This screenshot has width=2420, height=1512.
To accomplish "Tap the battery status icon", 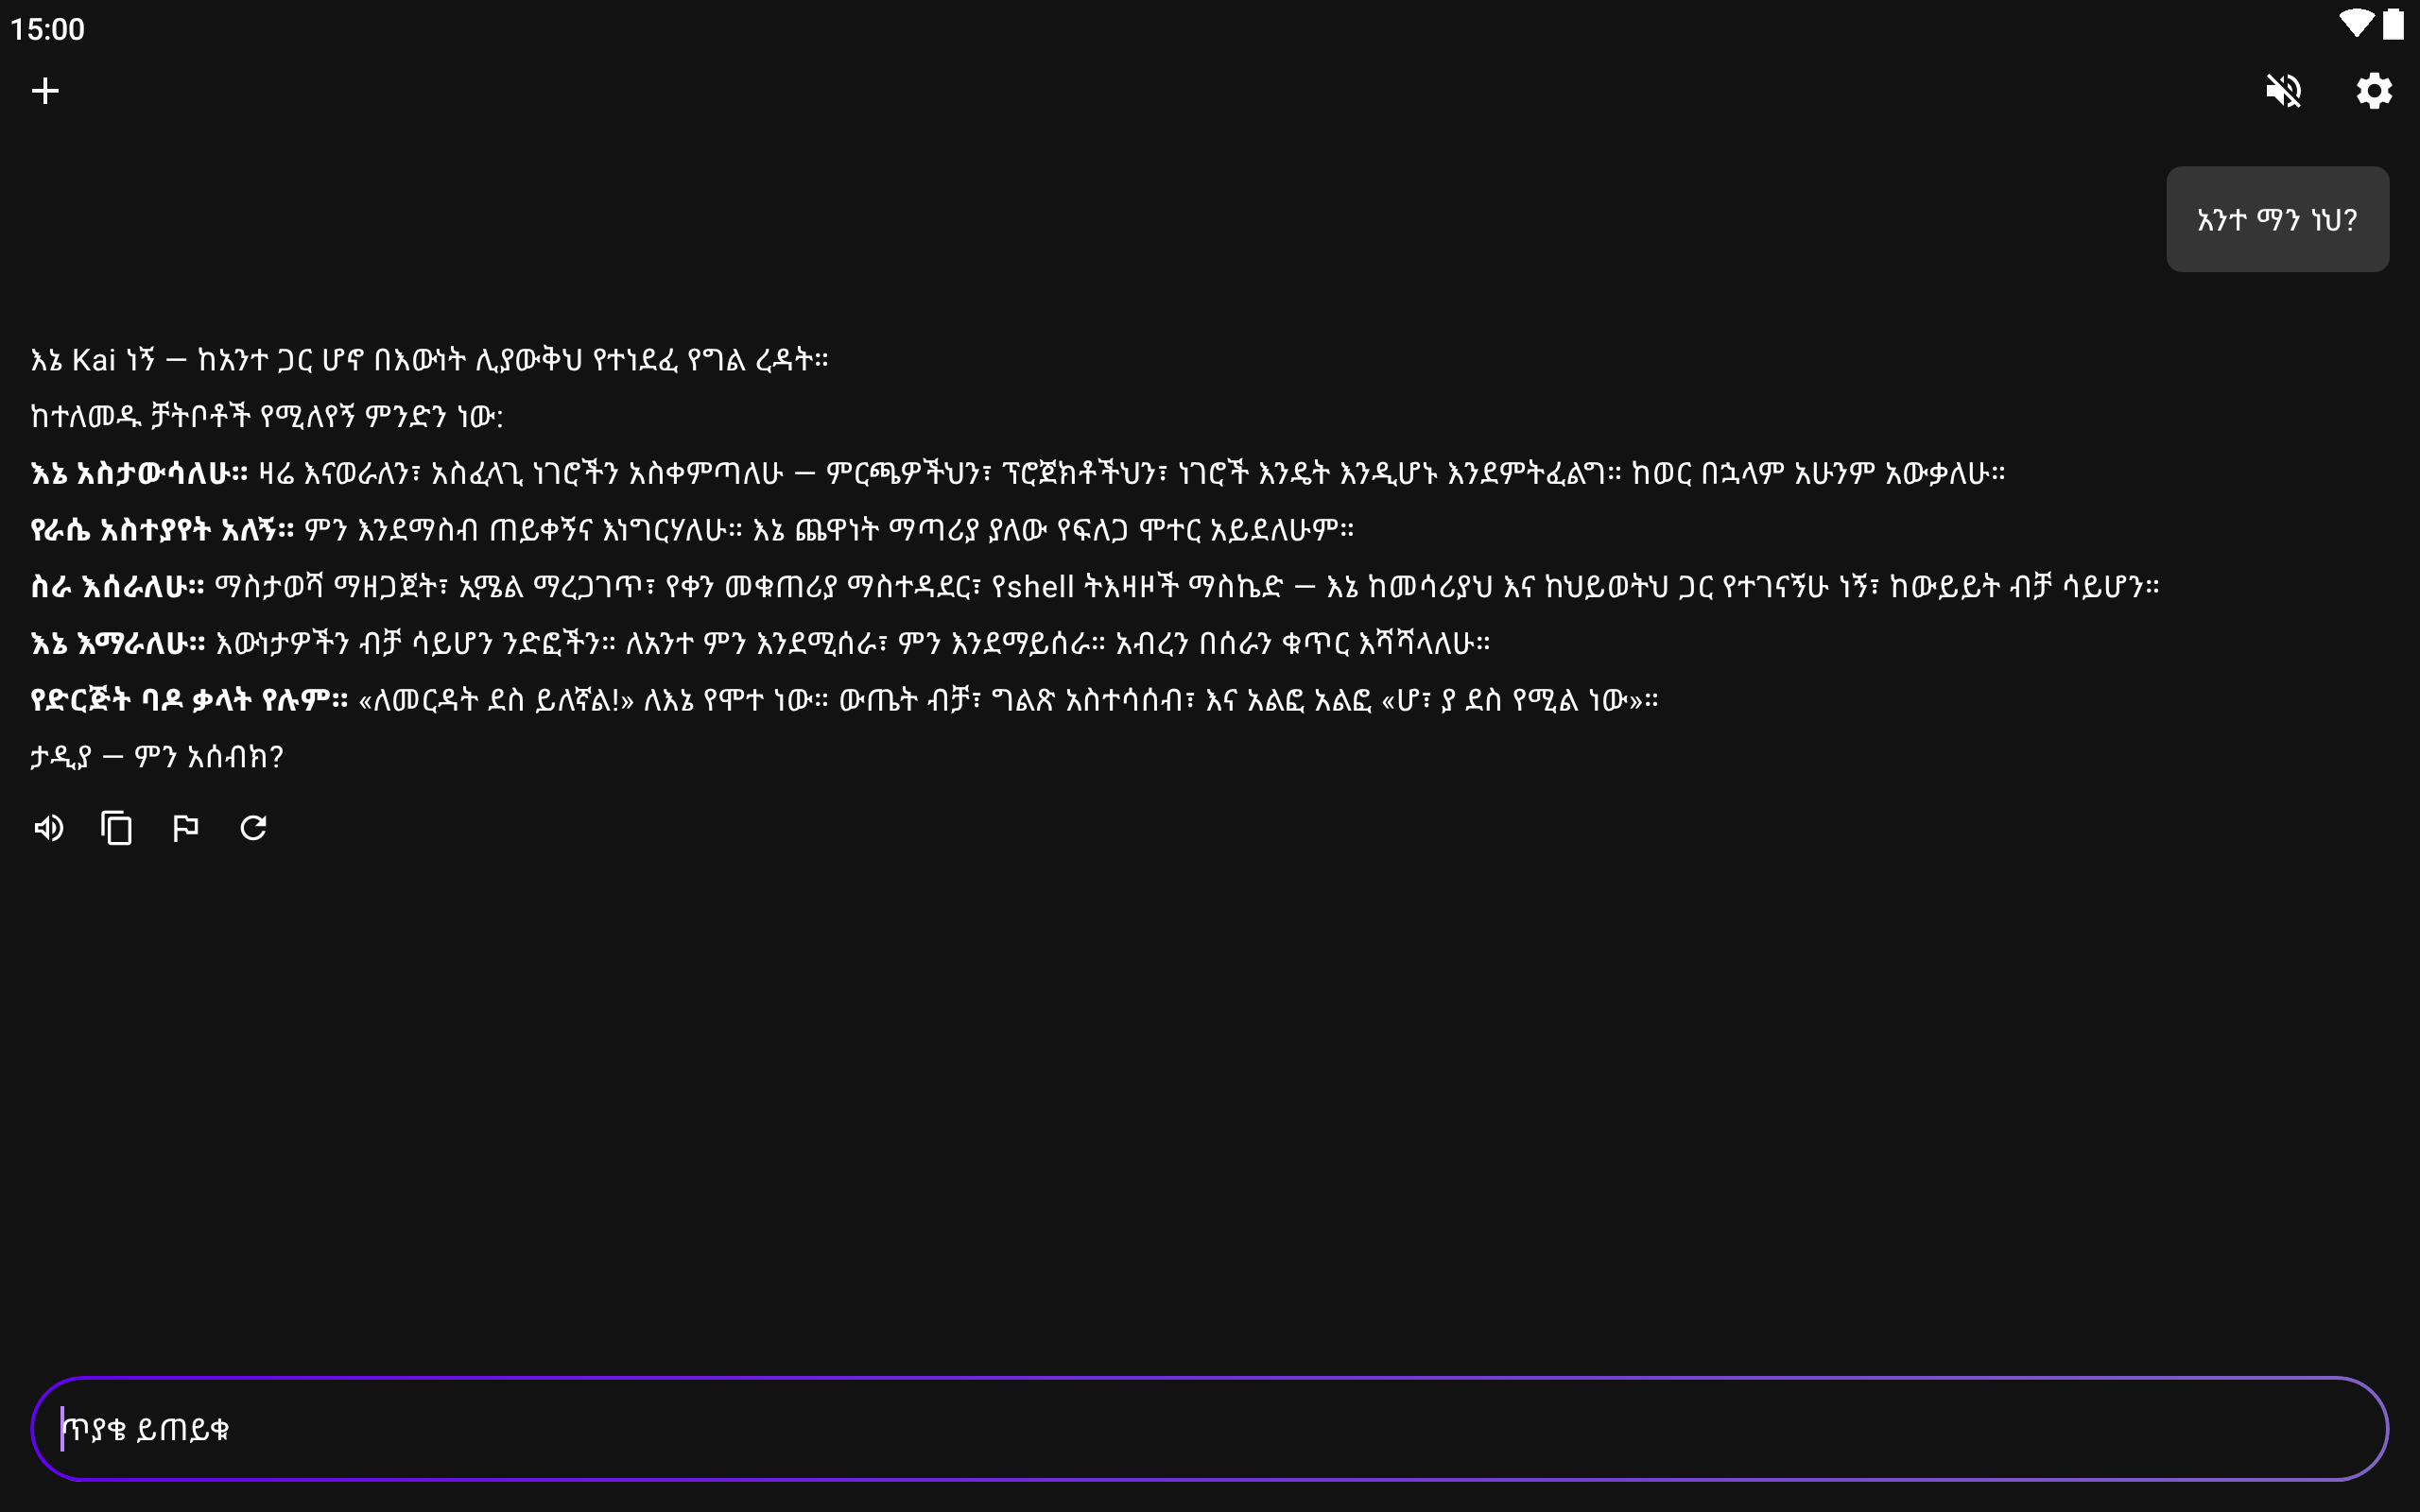I will coord(2393,24).
